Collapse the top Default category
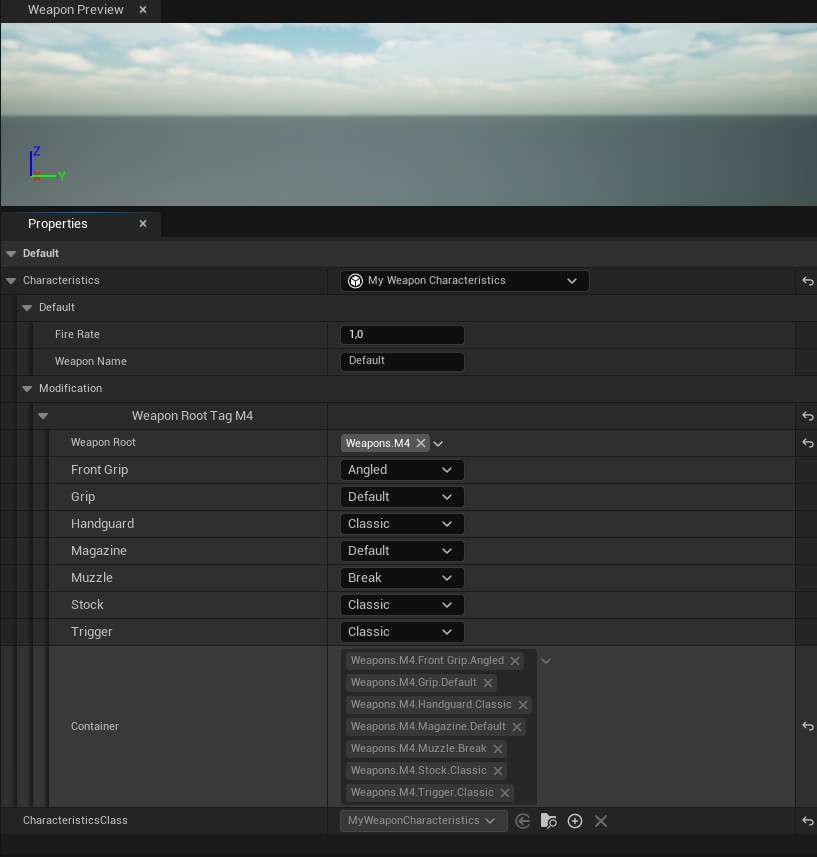 tap(11, 254)
